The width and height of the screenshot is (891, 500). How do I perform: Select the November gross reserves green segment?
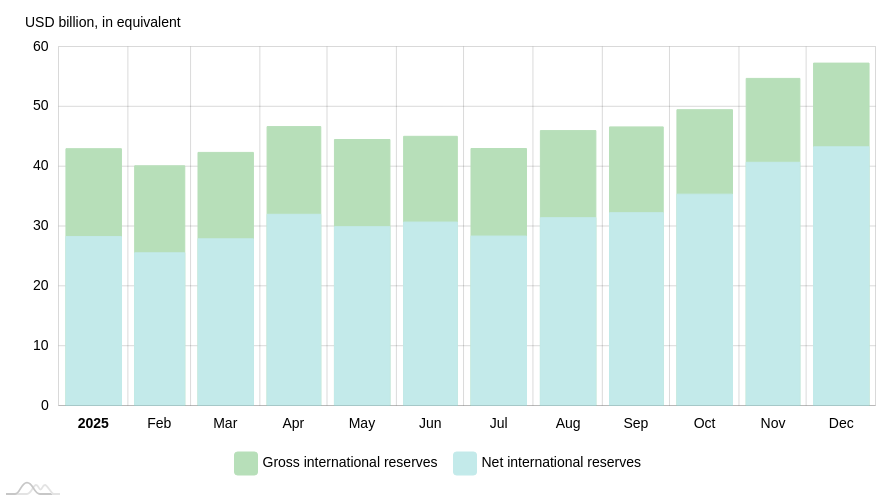coord(772,120)
